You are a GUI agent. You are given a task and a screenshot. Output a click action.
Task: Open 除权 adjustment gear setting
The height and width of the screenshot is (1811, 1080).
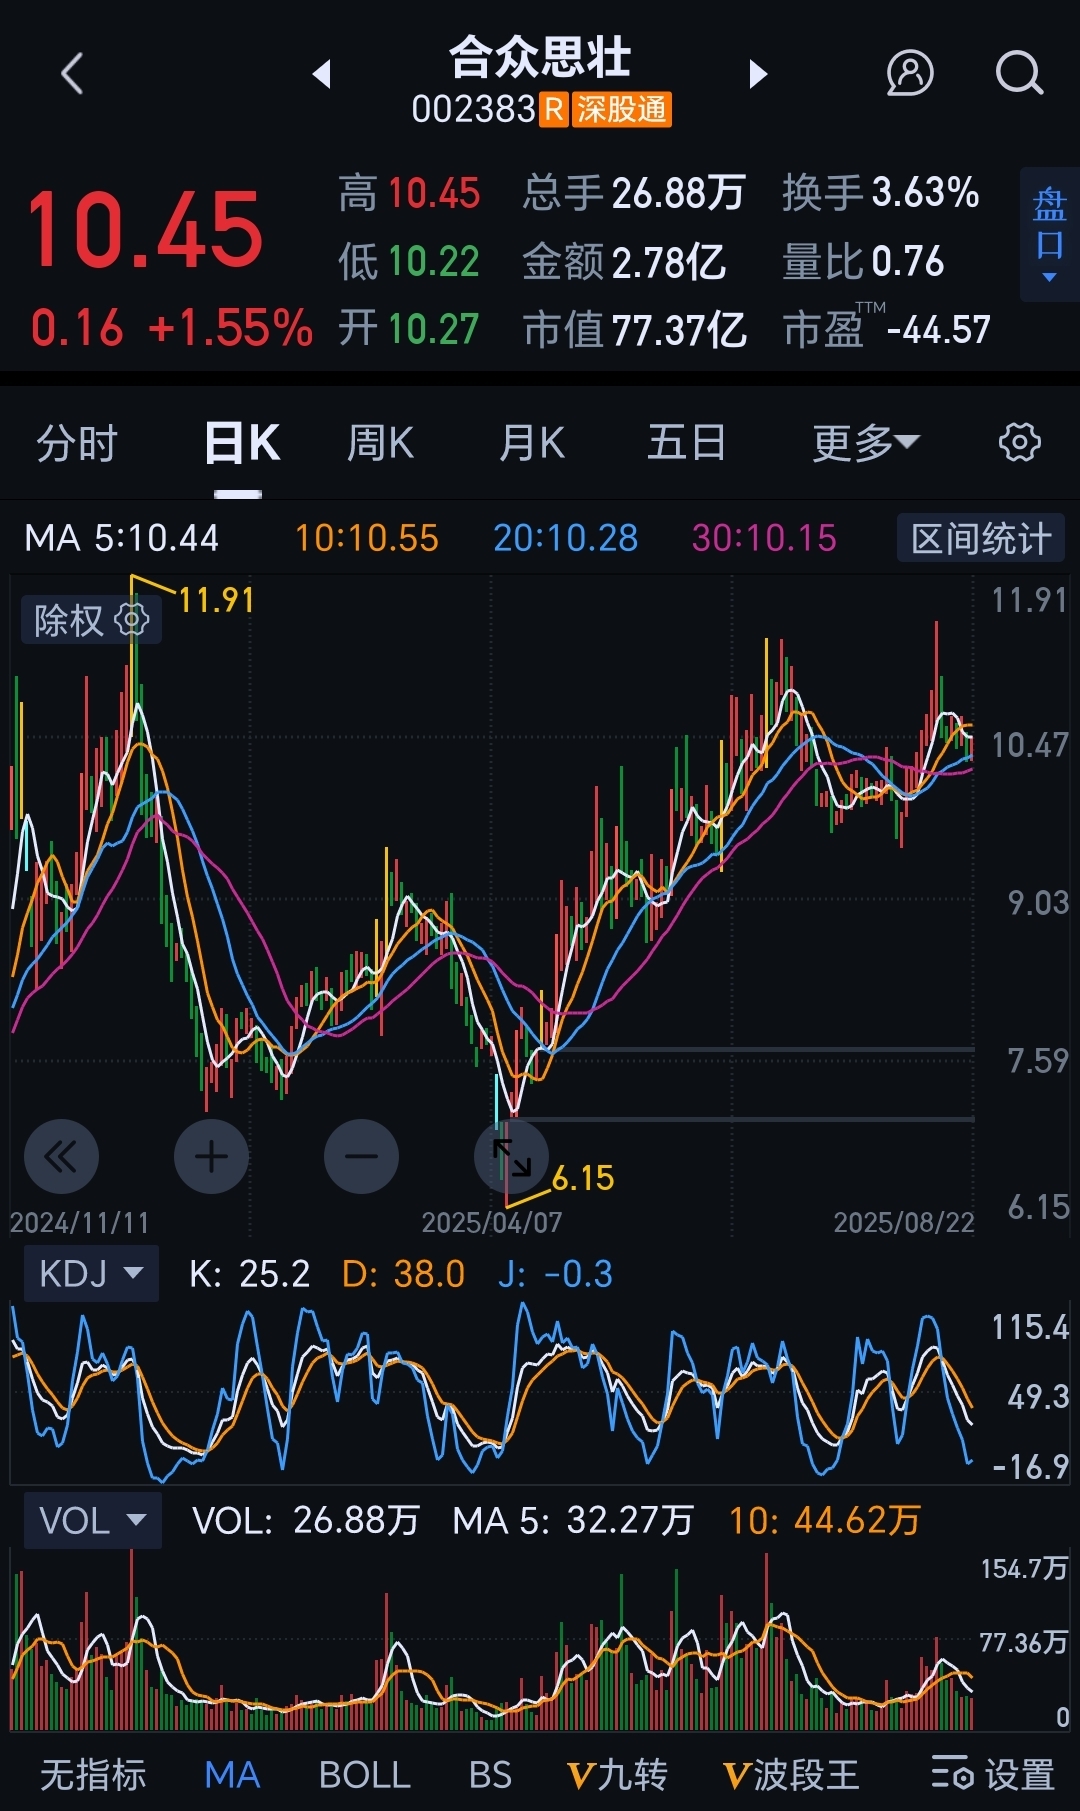132,620
